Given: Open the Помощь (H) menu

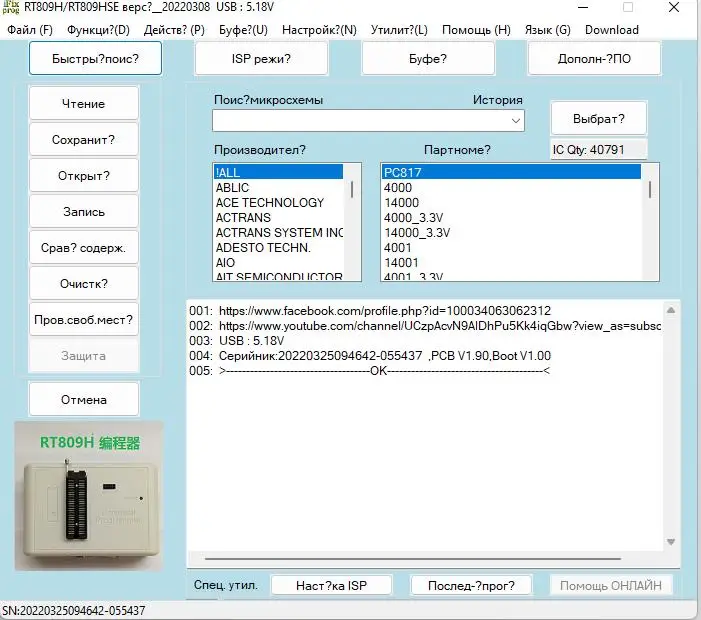Looking at the screenshot, I should click(476, 30).
